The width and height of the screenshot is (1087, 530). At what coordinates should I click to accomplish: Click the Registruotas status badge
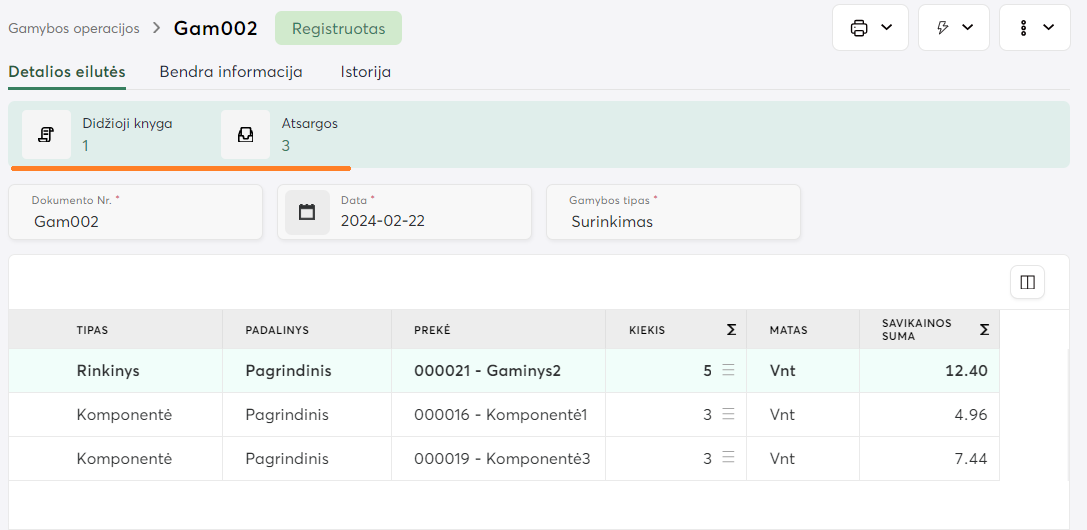point(338,28)
